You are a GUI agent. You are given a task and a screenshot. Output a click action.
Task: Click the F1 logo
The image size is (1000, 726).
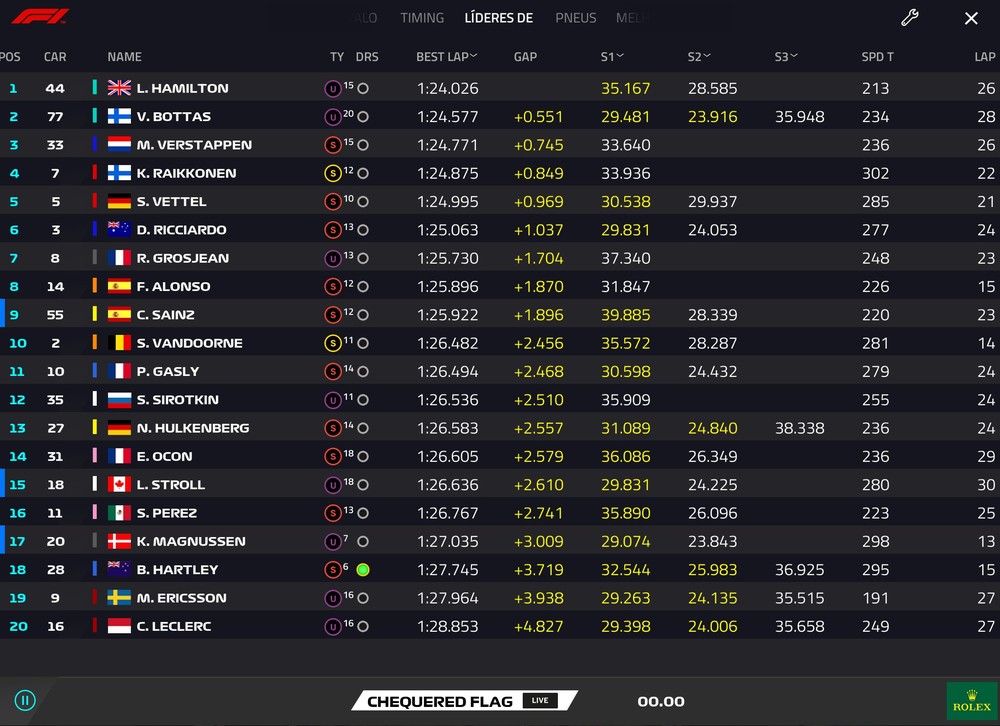click(40, 17)
